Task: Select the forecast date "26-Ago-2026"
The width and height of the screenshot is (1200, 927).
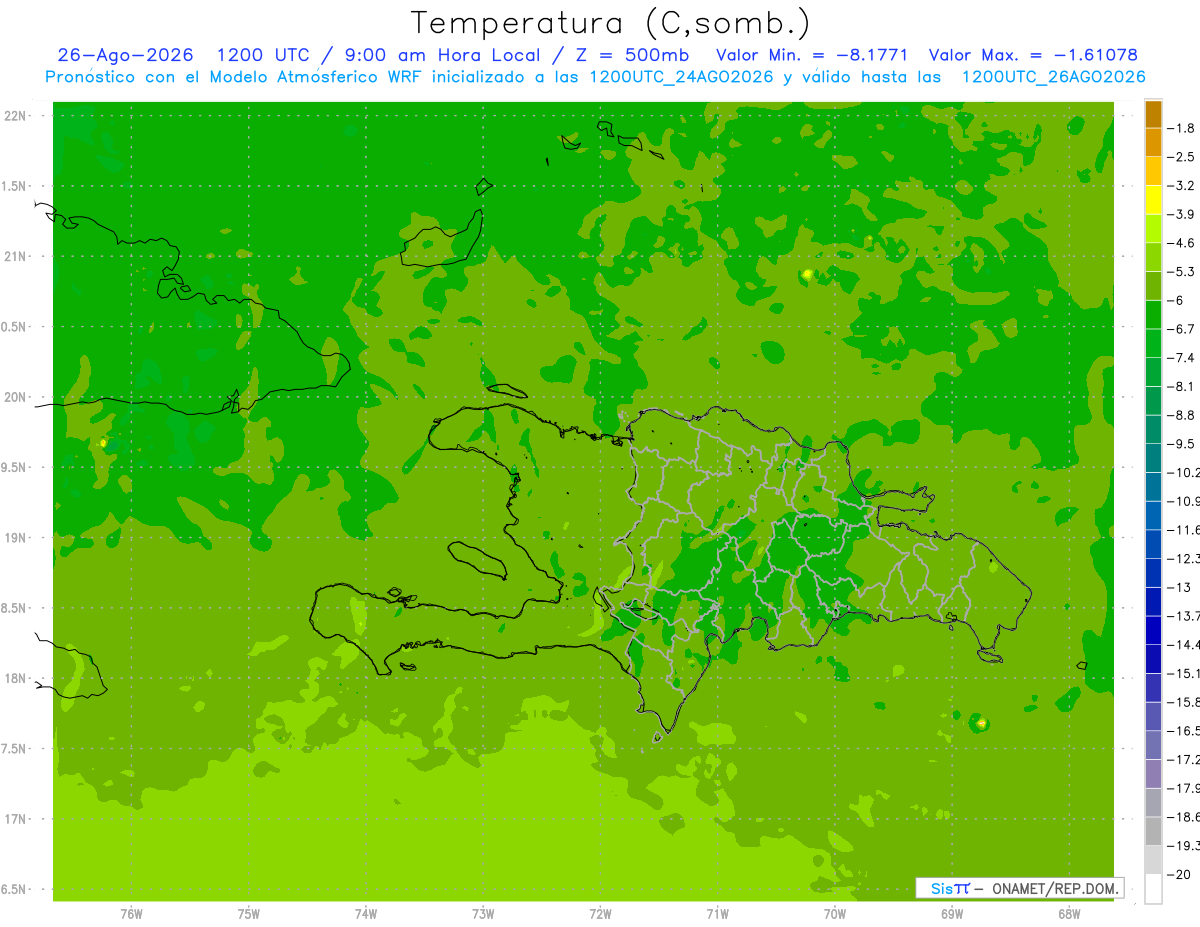Action: 126,55
